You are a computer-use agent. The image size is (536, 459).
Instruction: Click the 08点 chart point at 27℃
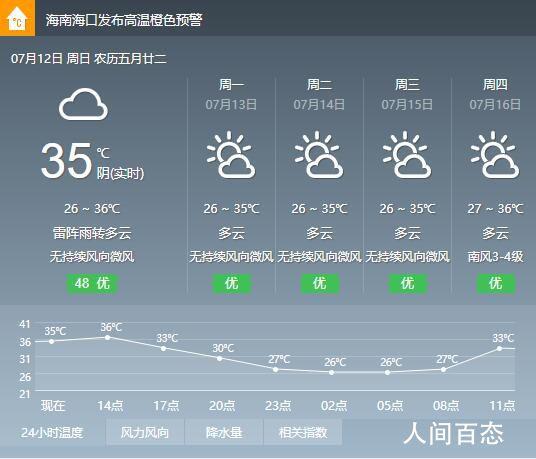point(443,369)
